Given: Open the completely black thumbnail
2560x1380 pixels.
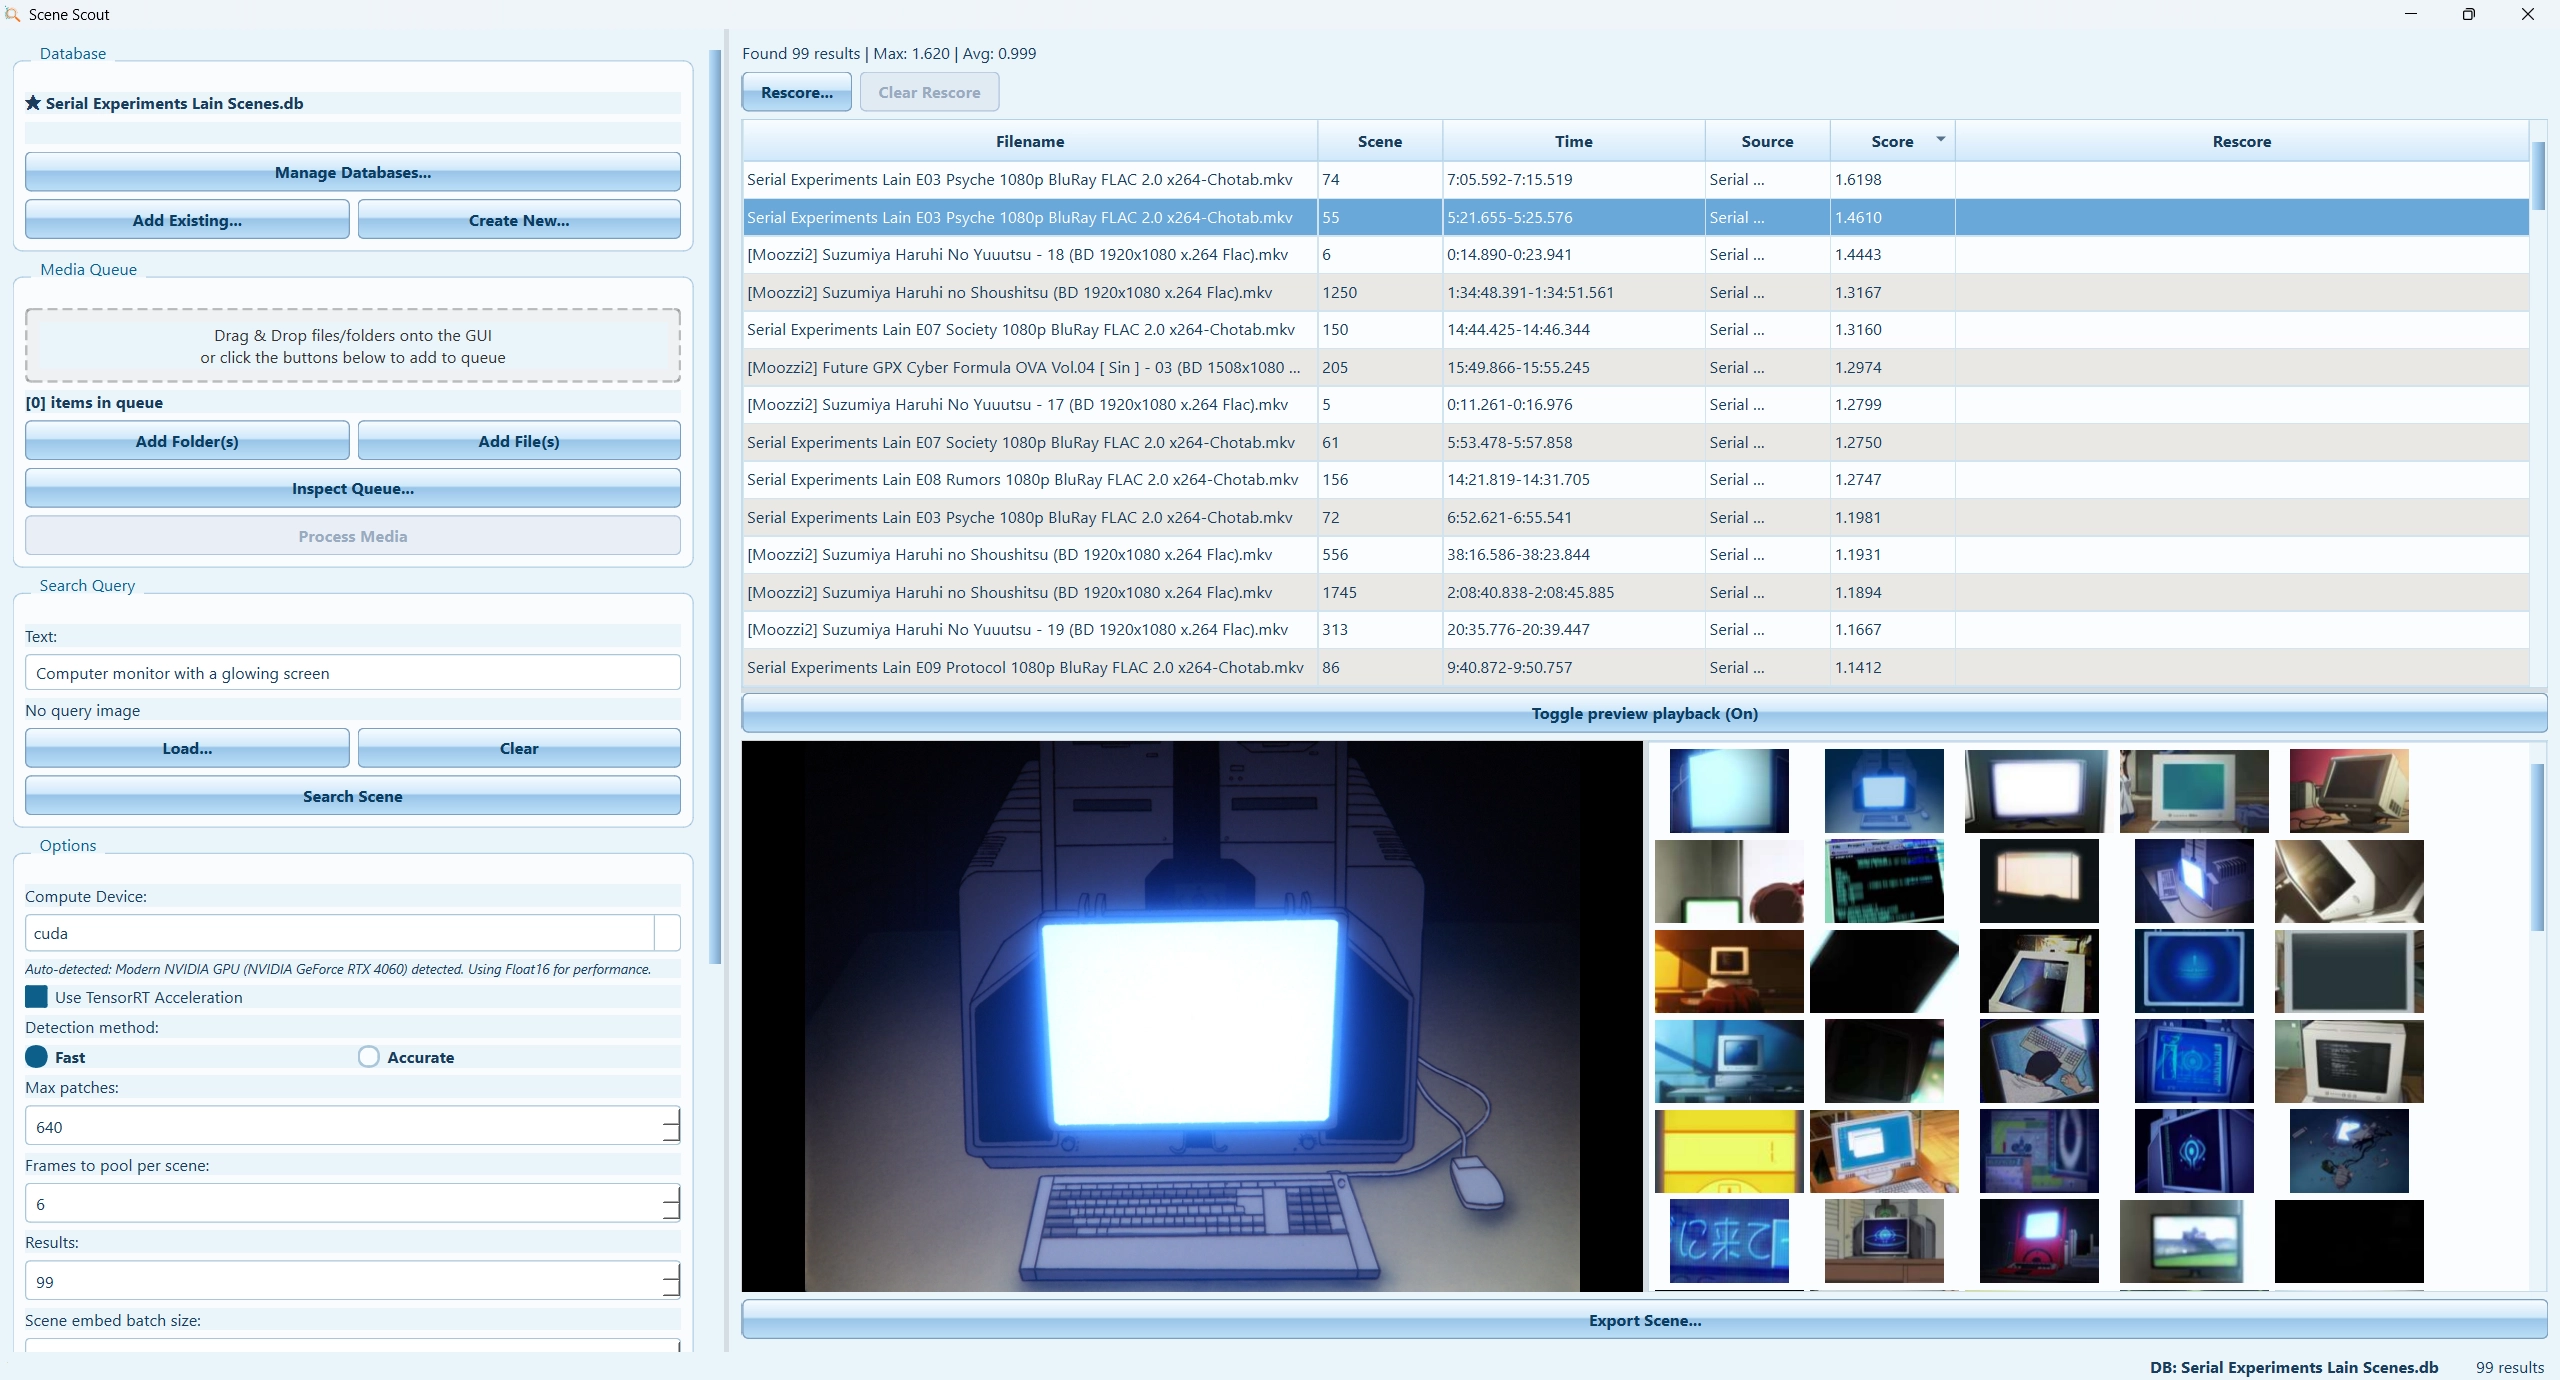Looking at the screenshot, I should tap(2349, 1241).
